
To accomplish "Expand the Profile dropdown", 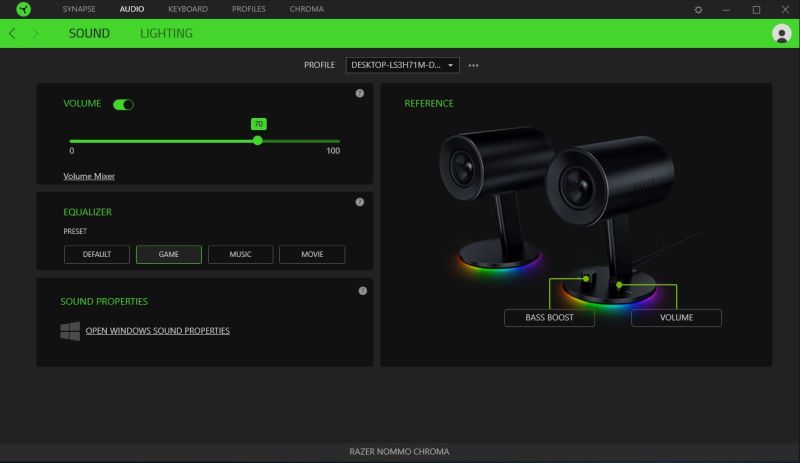I will 403,65.
